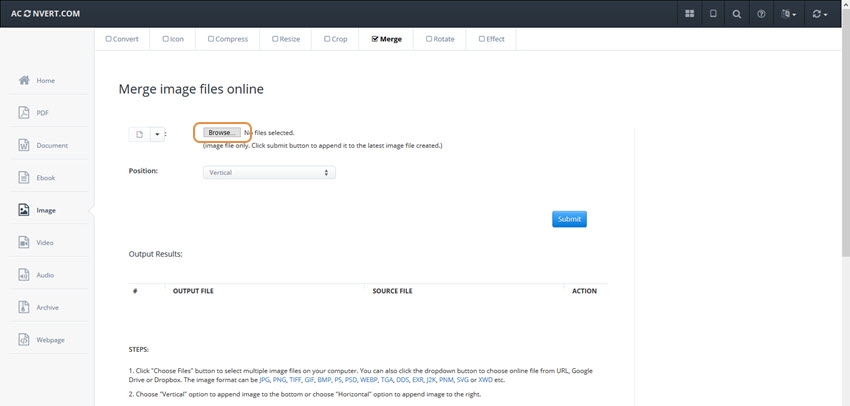The width and height of the screenshot is (850, 406).
Task: Click the local file source icon button
Action: [x=140, y=134]
